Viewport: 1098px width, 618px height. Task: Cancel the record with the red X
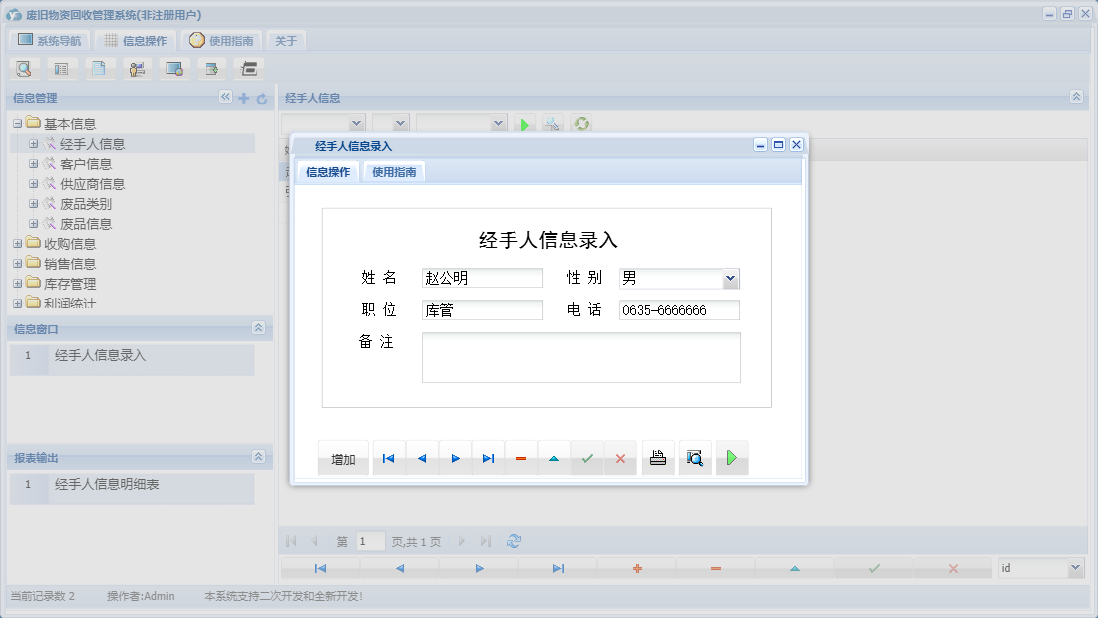coord(620,457)
